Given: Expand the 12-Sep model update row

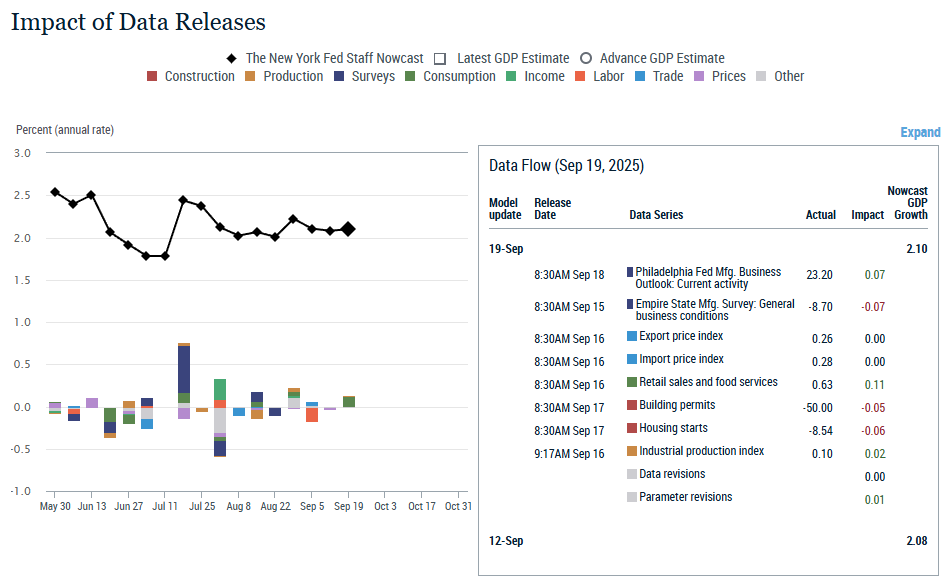Looking at the screenshot, I should 506,541.
